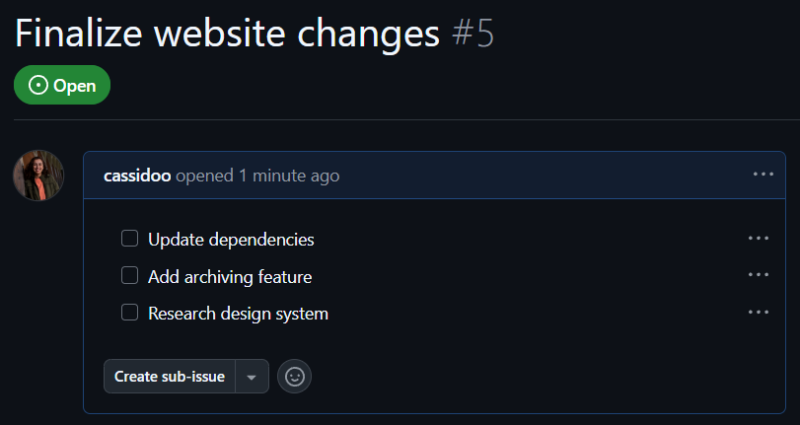Open options menu for Update dependencies task

[758, 239]
